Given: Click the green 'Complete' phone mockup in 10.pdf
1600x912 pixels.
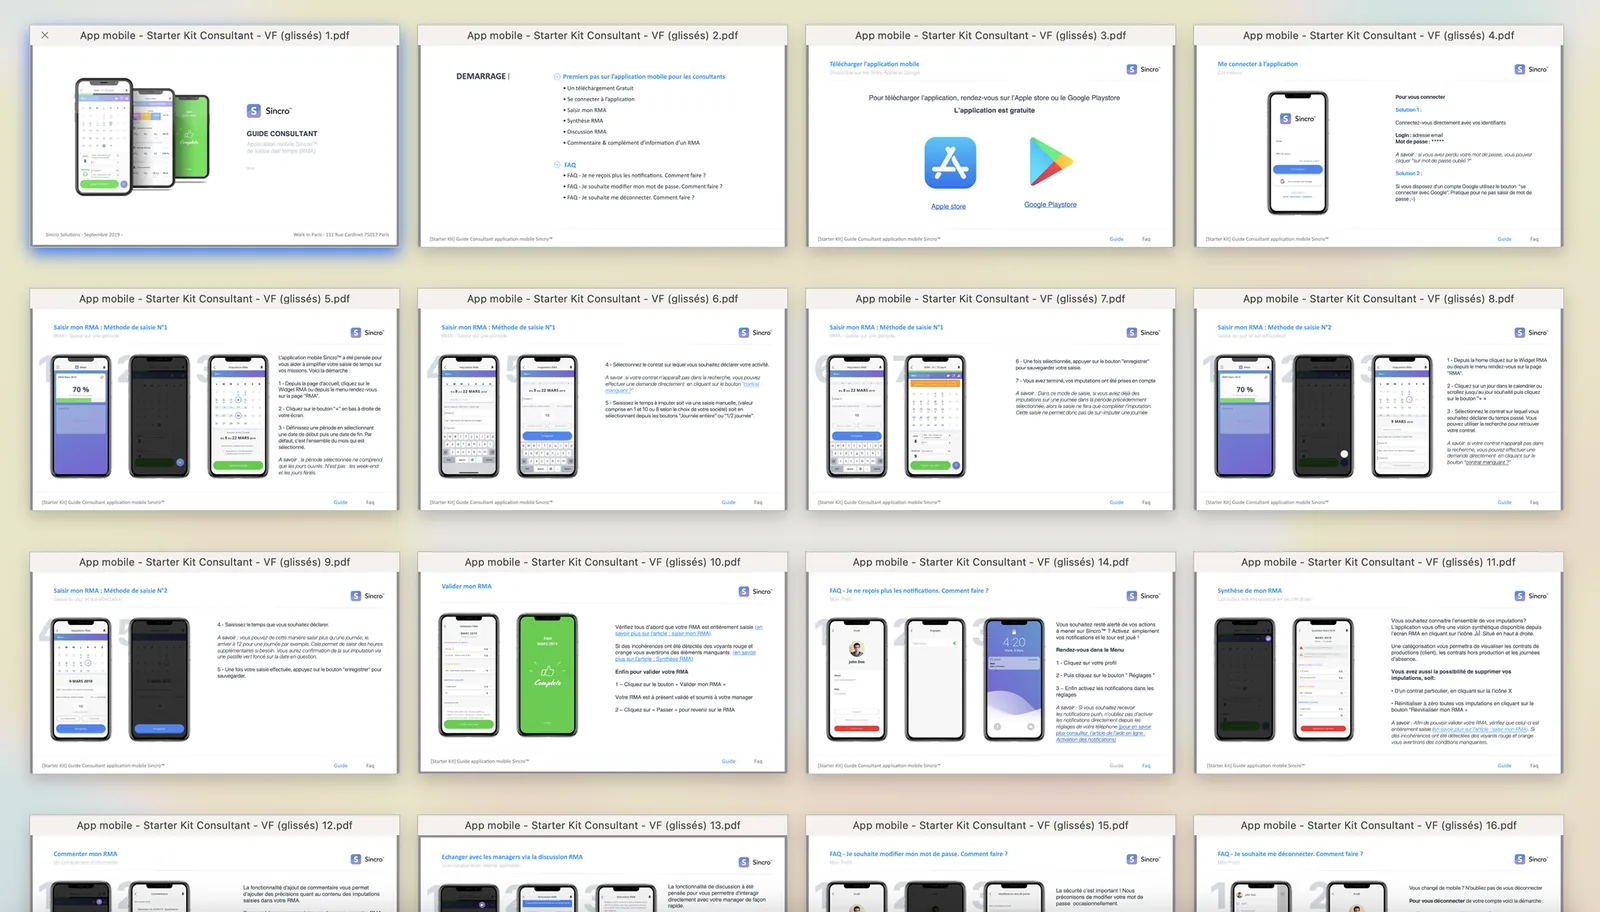Looking at the screenshot, I should pos(547,675).
